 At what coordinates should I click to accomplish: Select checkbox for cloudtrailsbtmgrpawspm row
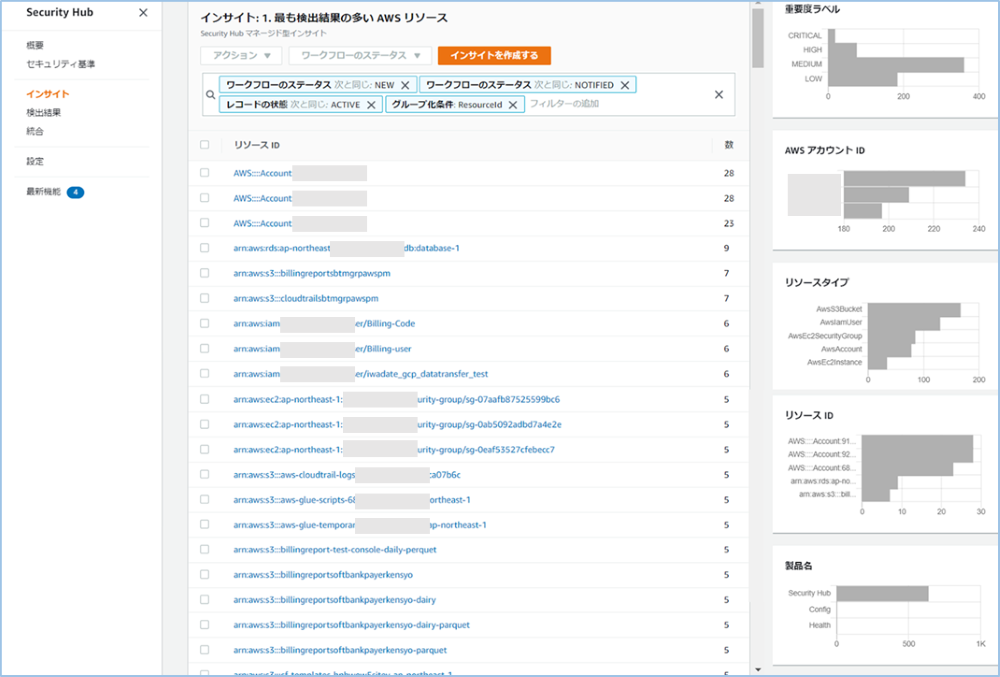tap(205, 298)
